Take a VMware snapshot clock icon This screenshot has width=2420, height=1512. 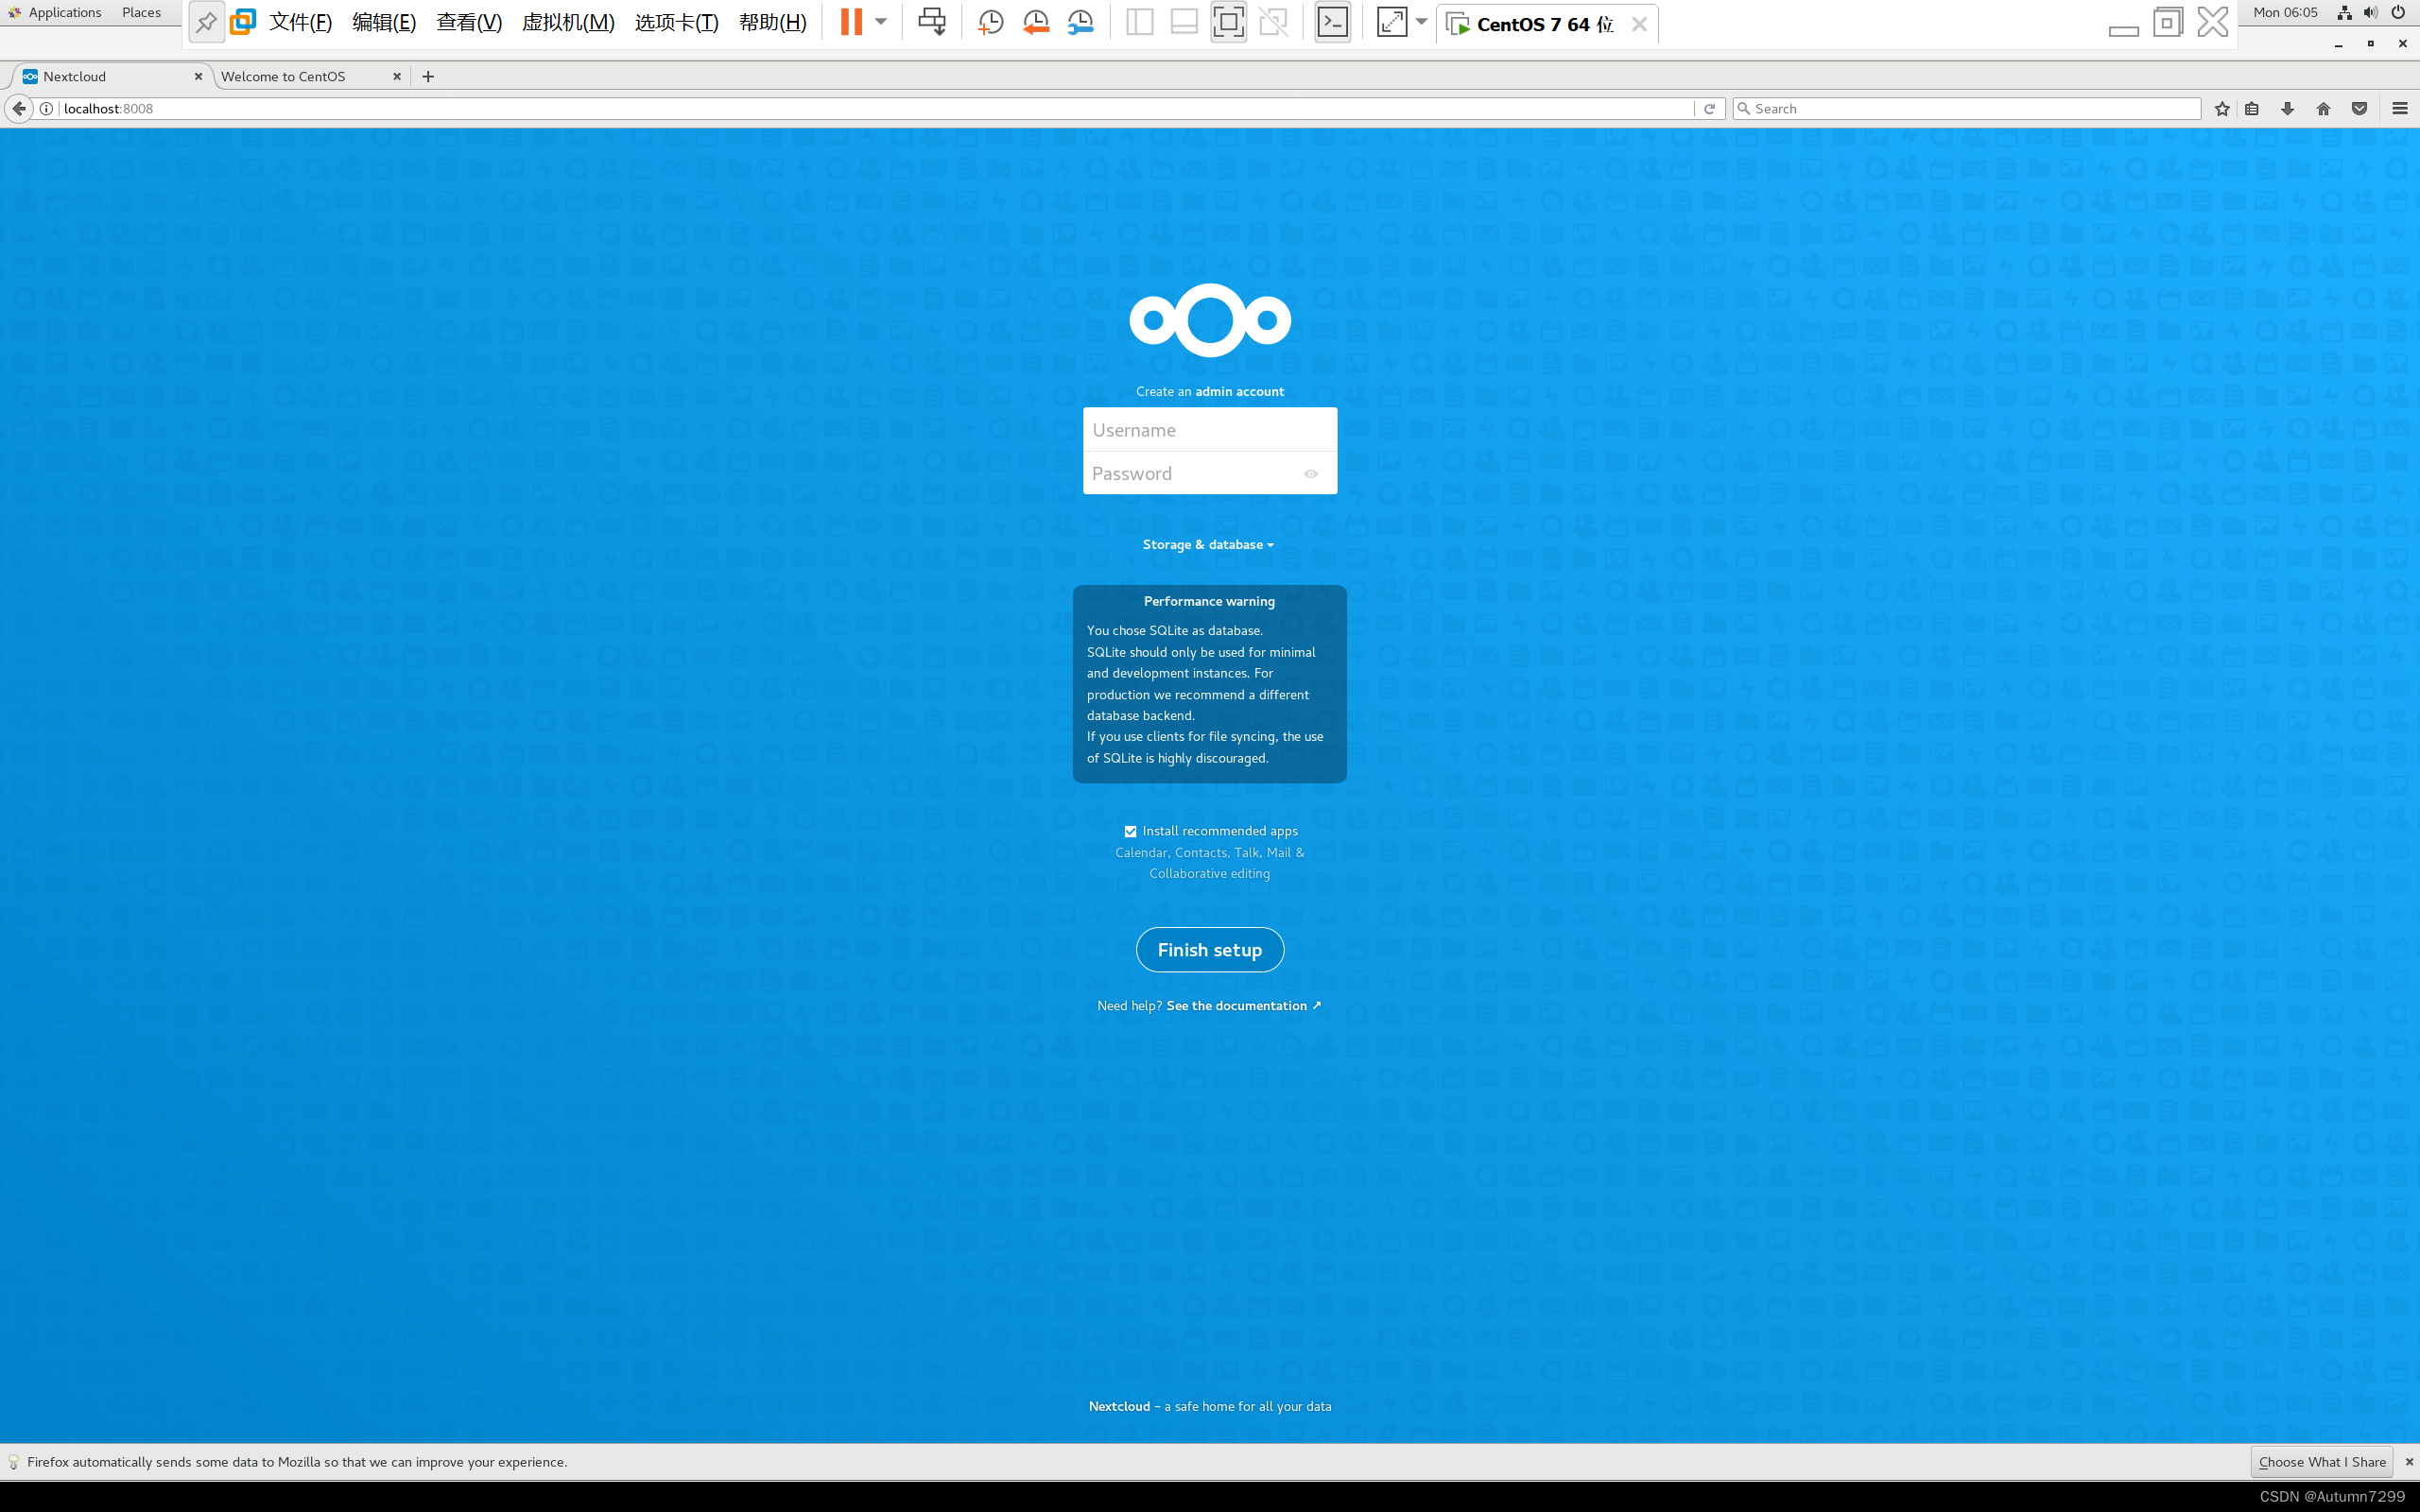990,23
